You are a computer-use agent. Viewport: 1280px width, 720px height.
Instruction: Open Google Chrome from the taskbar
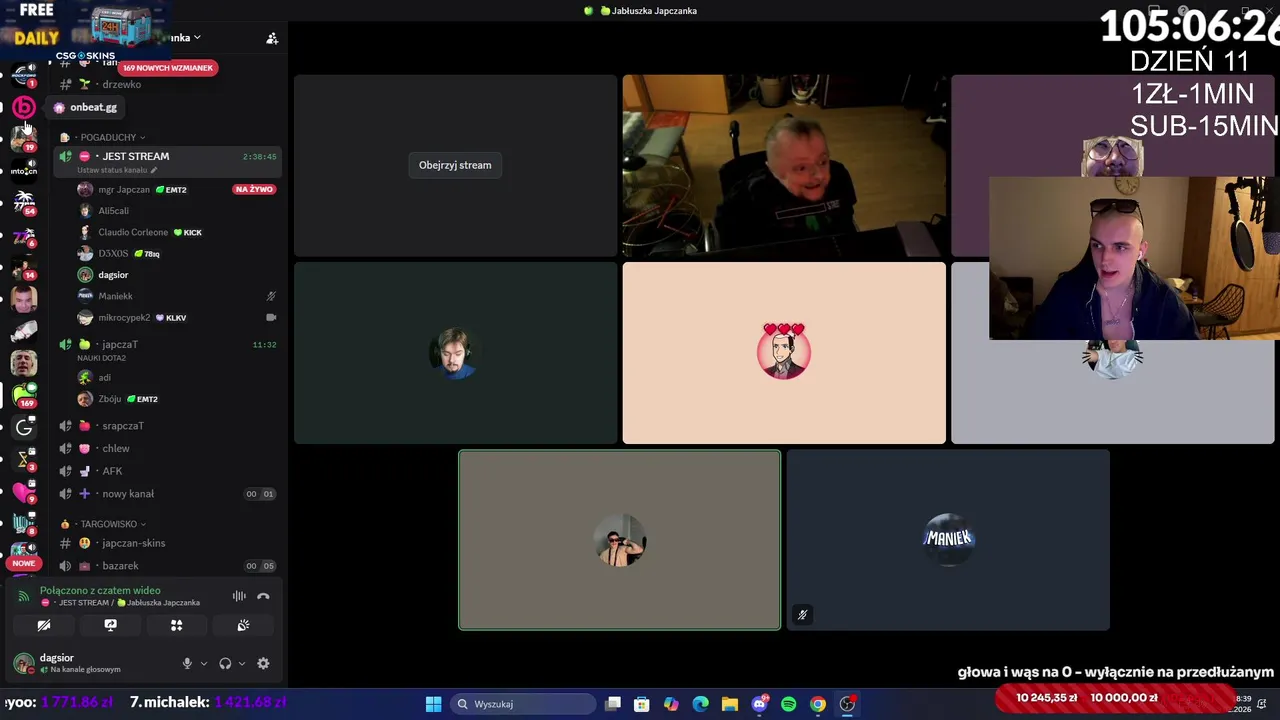pyautogui.click(x=818, y=704)
